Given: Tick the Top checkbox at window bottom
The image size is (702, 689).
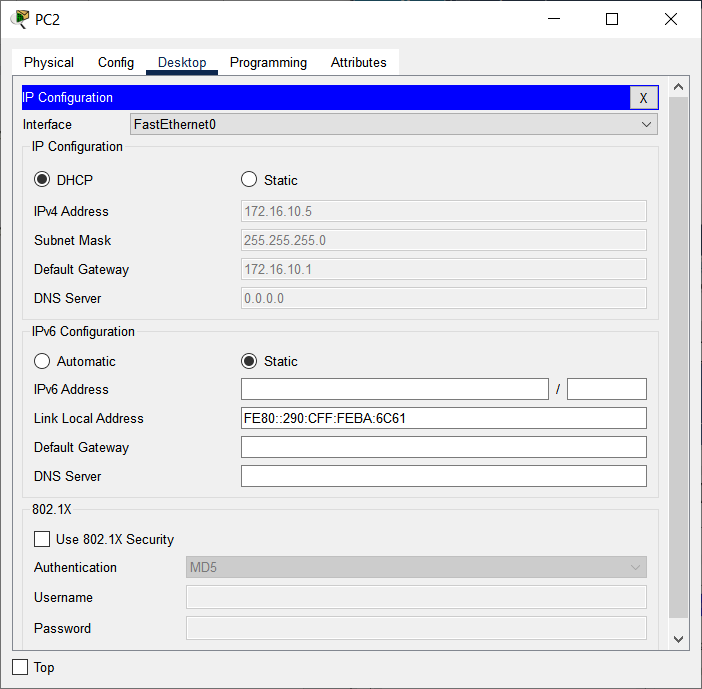Looking at the screenshot, I should point(20,667).
